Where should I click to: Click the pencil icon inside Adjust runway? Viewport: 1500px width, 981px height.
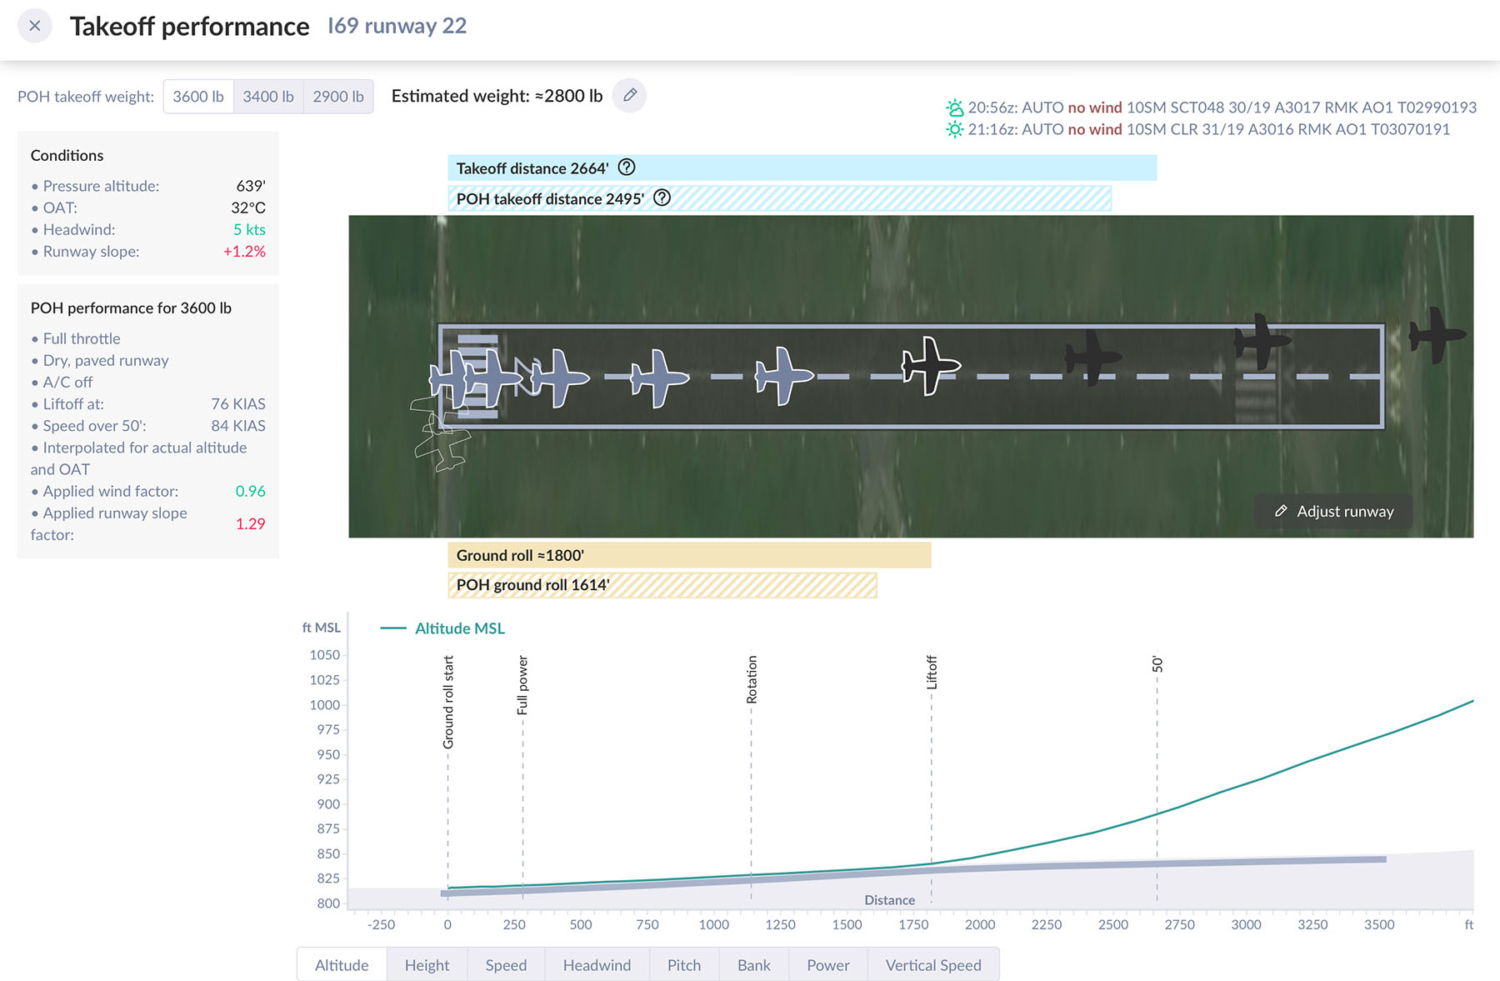click(x=1281, y=511)
